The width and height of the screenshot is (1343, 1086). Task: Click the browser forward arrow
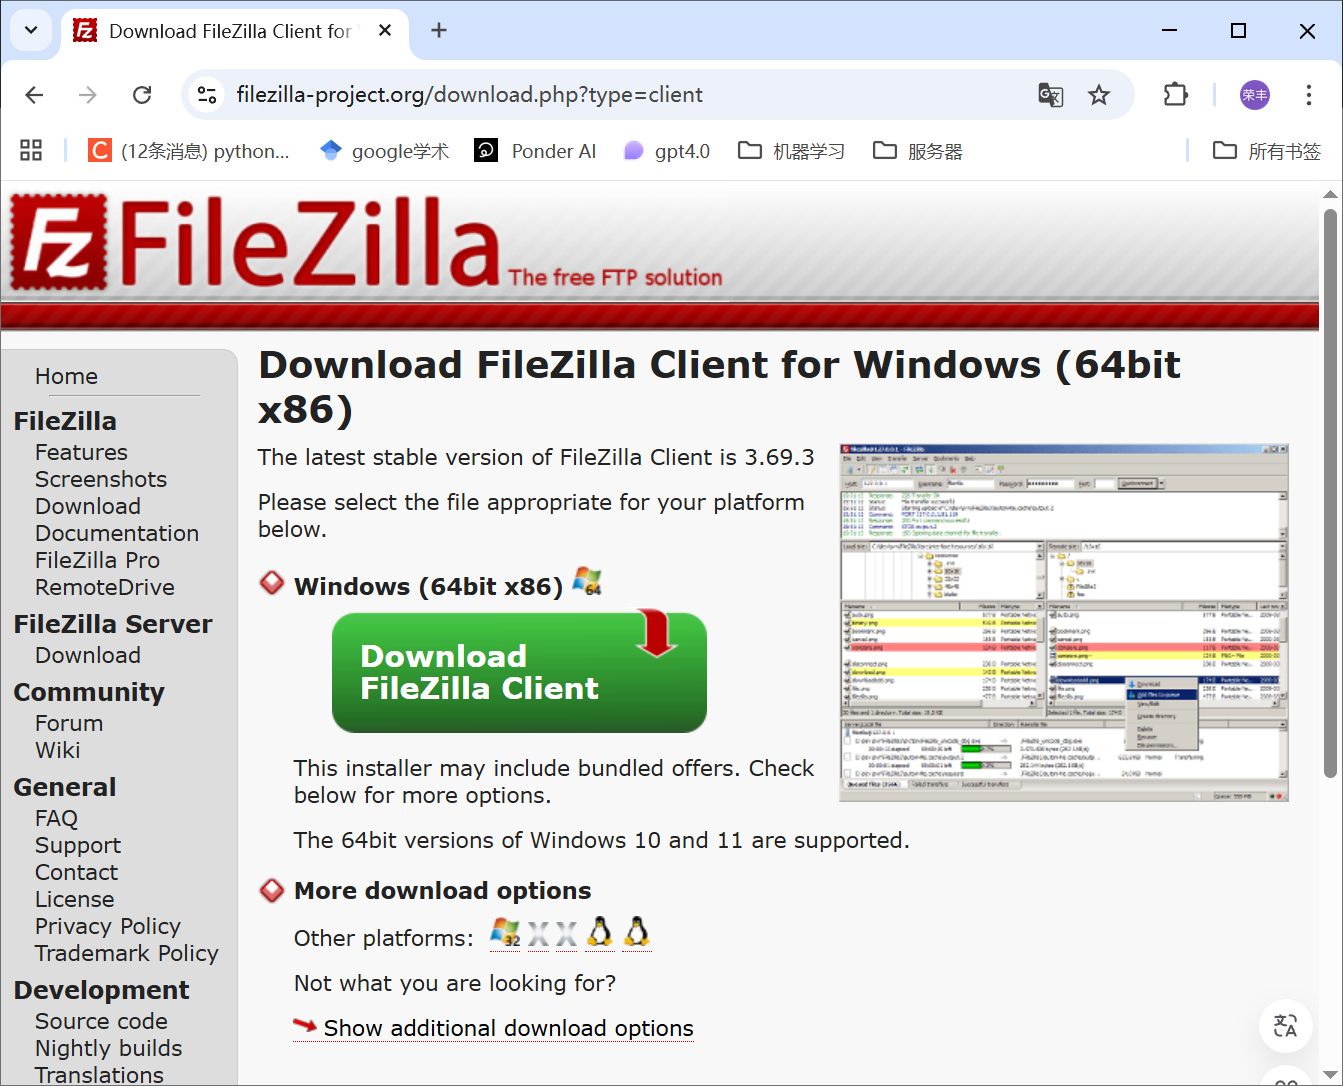click(88, 95)
